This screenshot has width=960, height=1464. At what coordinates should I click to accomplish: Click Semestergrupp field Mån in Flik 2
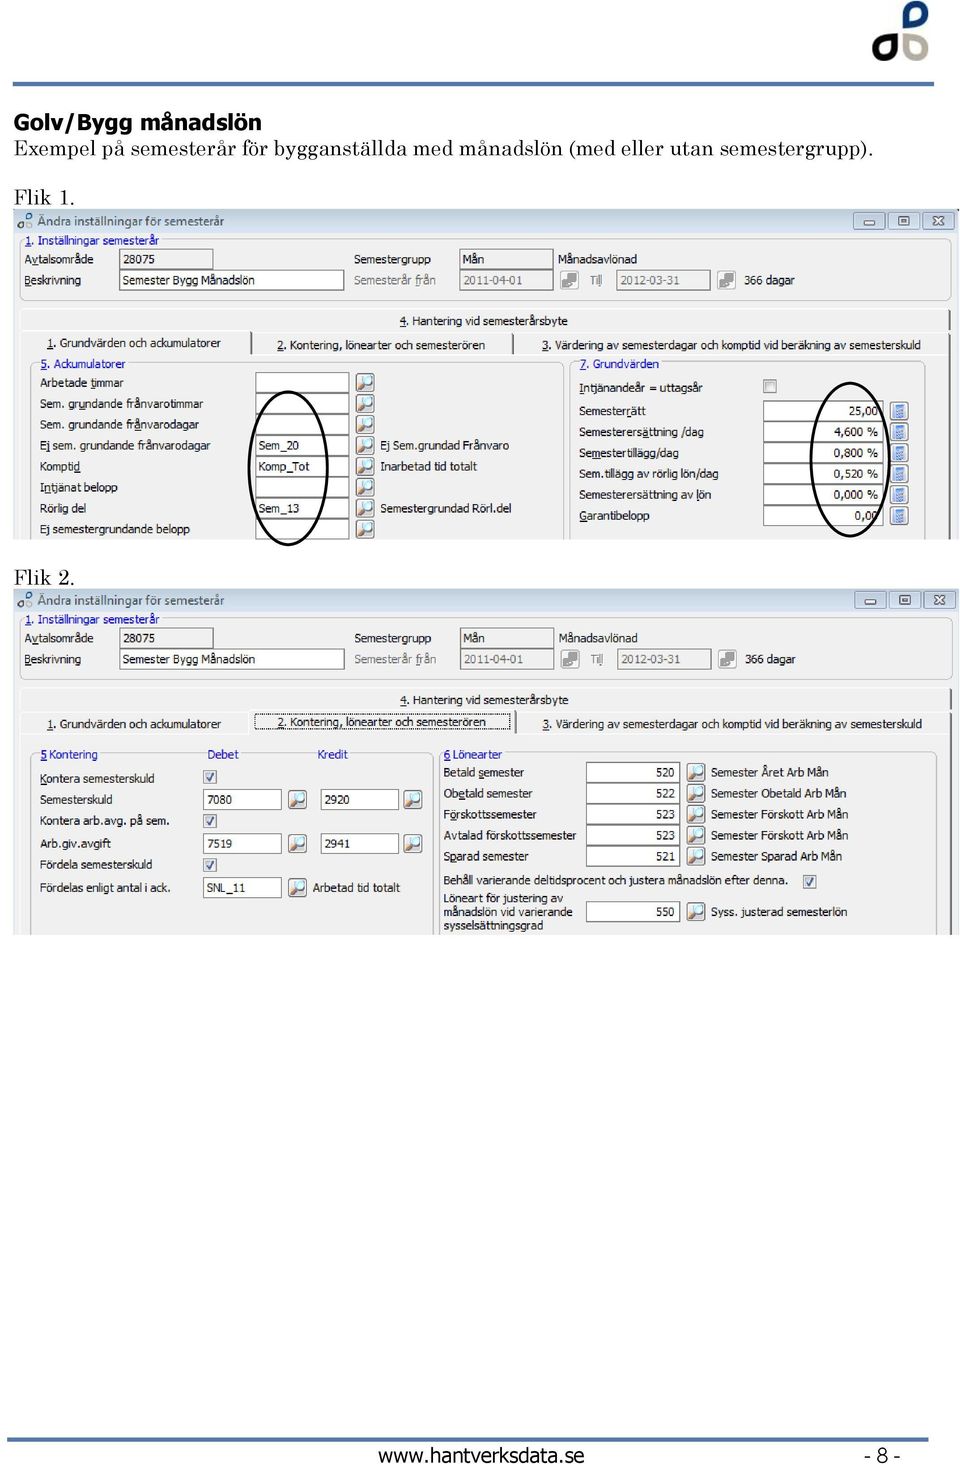(507, 638)
